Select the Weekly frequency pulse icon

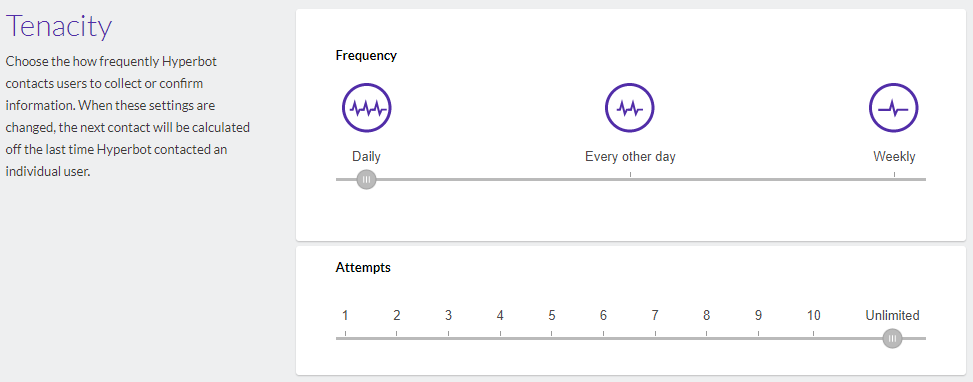pos(894,108)
